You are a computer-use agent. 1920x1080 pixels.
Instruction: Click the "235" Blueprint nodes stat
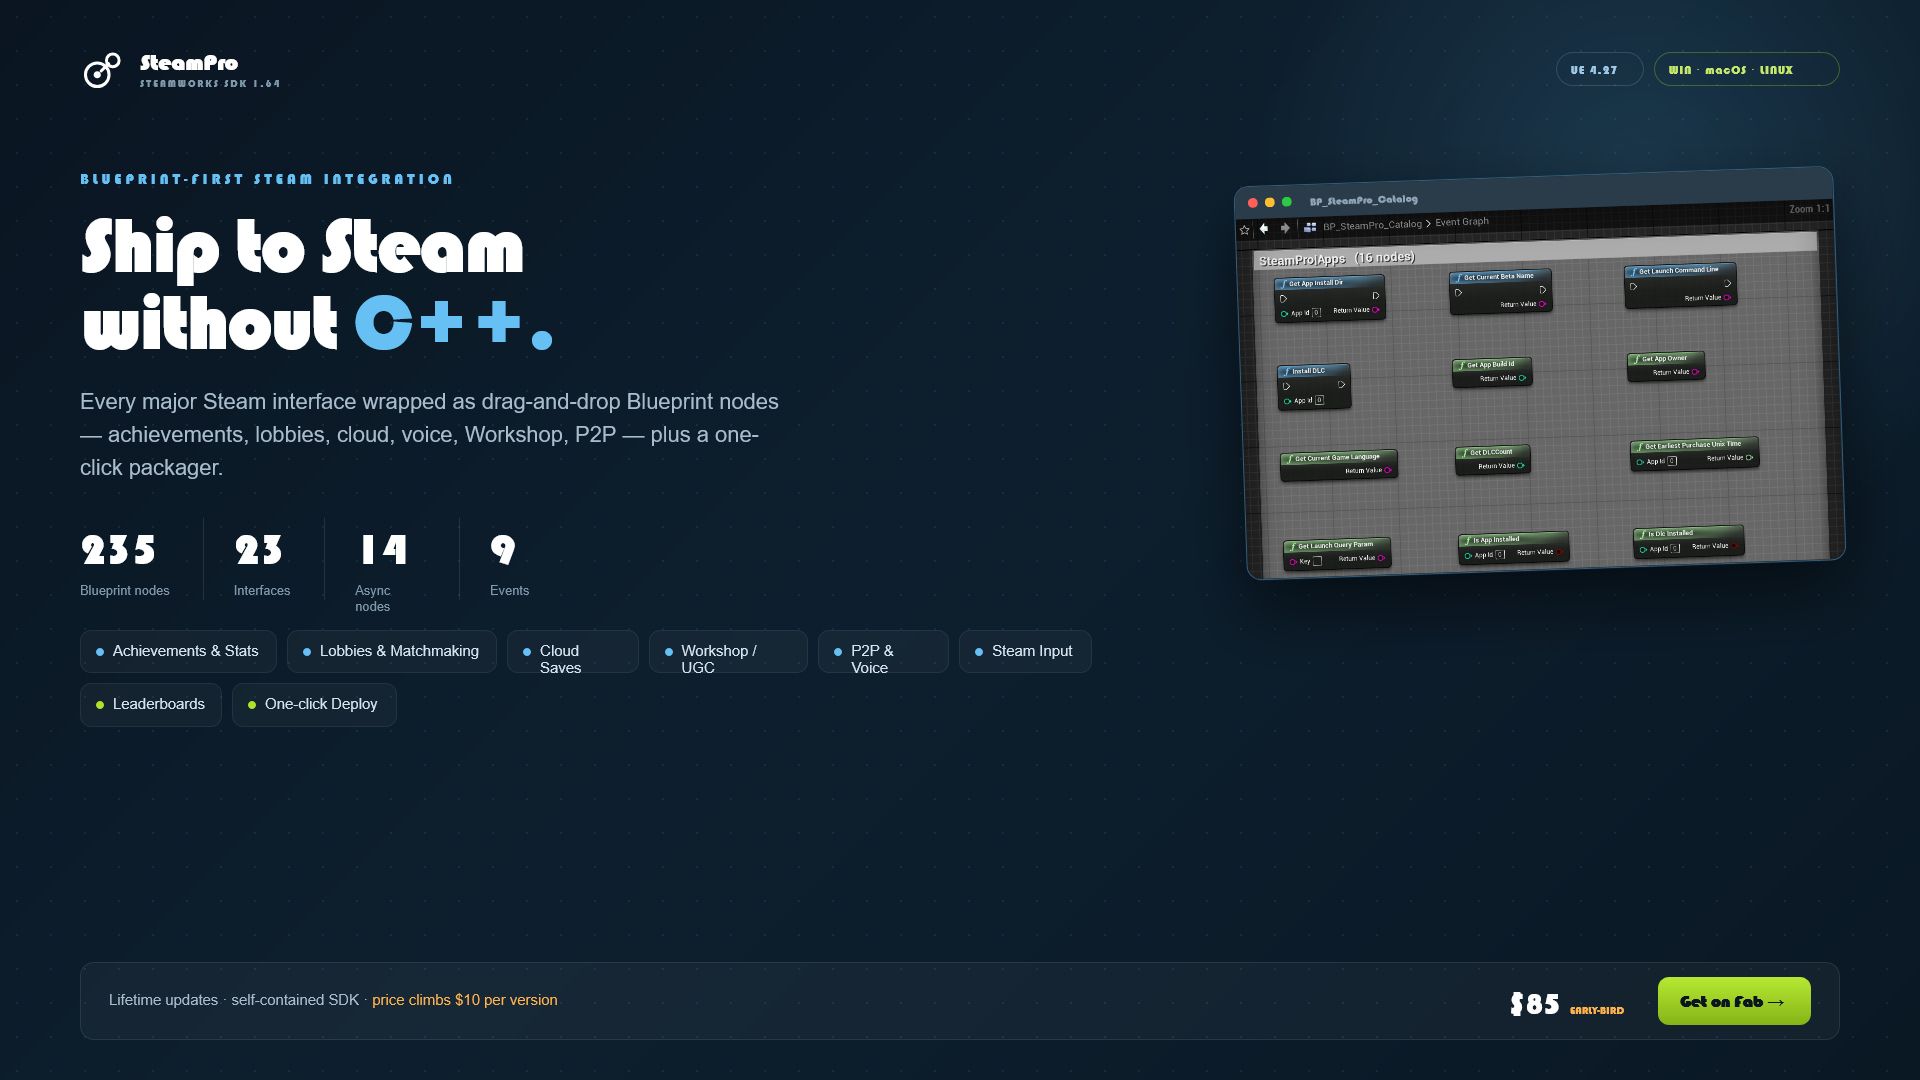click(x=118, y=549)
